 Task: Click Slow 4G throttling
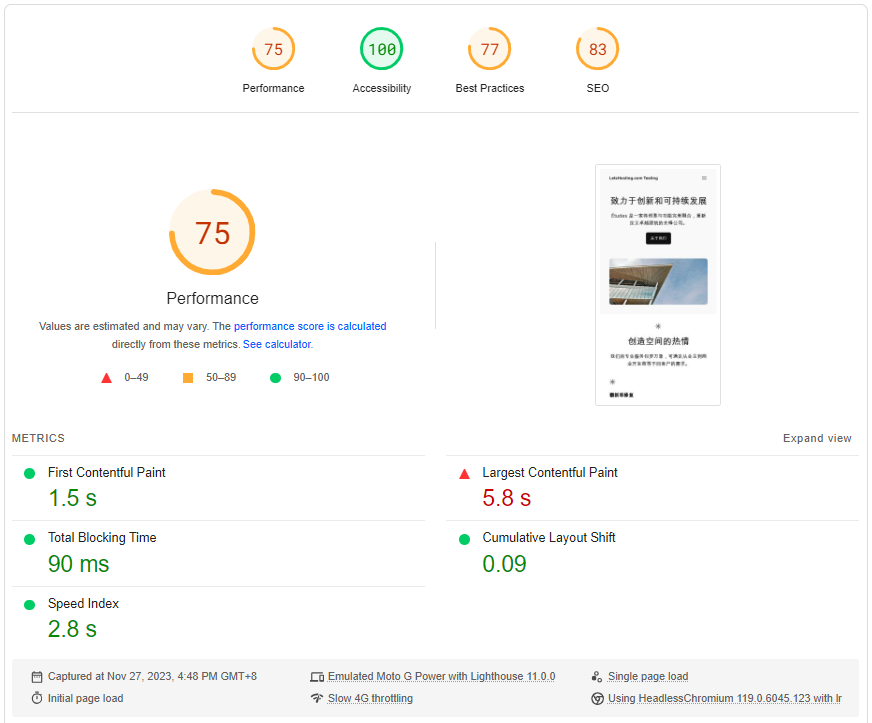point(370,698)
